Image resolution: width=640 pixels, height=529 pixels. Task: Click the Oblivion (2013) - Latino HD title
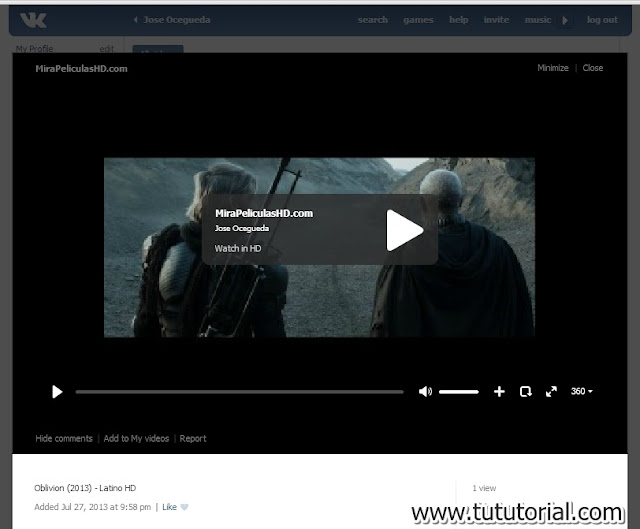(85, 488)
